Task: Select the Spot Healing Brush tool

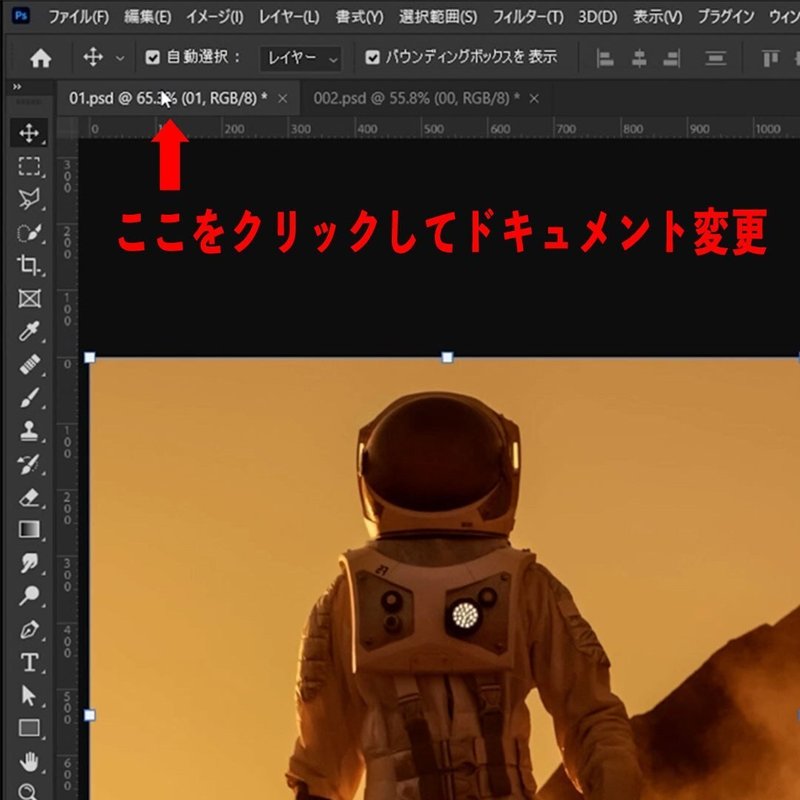Action: (x=29, y=365)
